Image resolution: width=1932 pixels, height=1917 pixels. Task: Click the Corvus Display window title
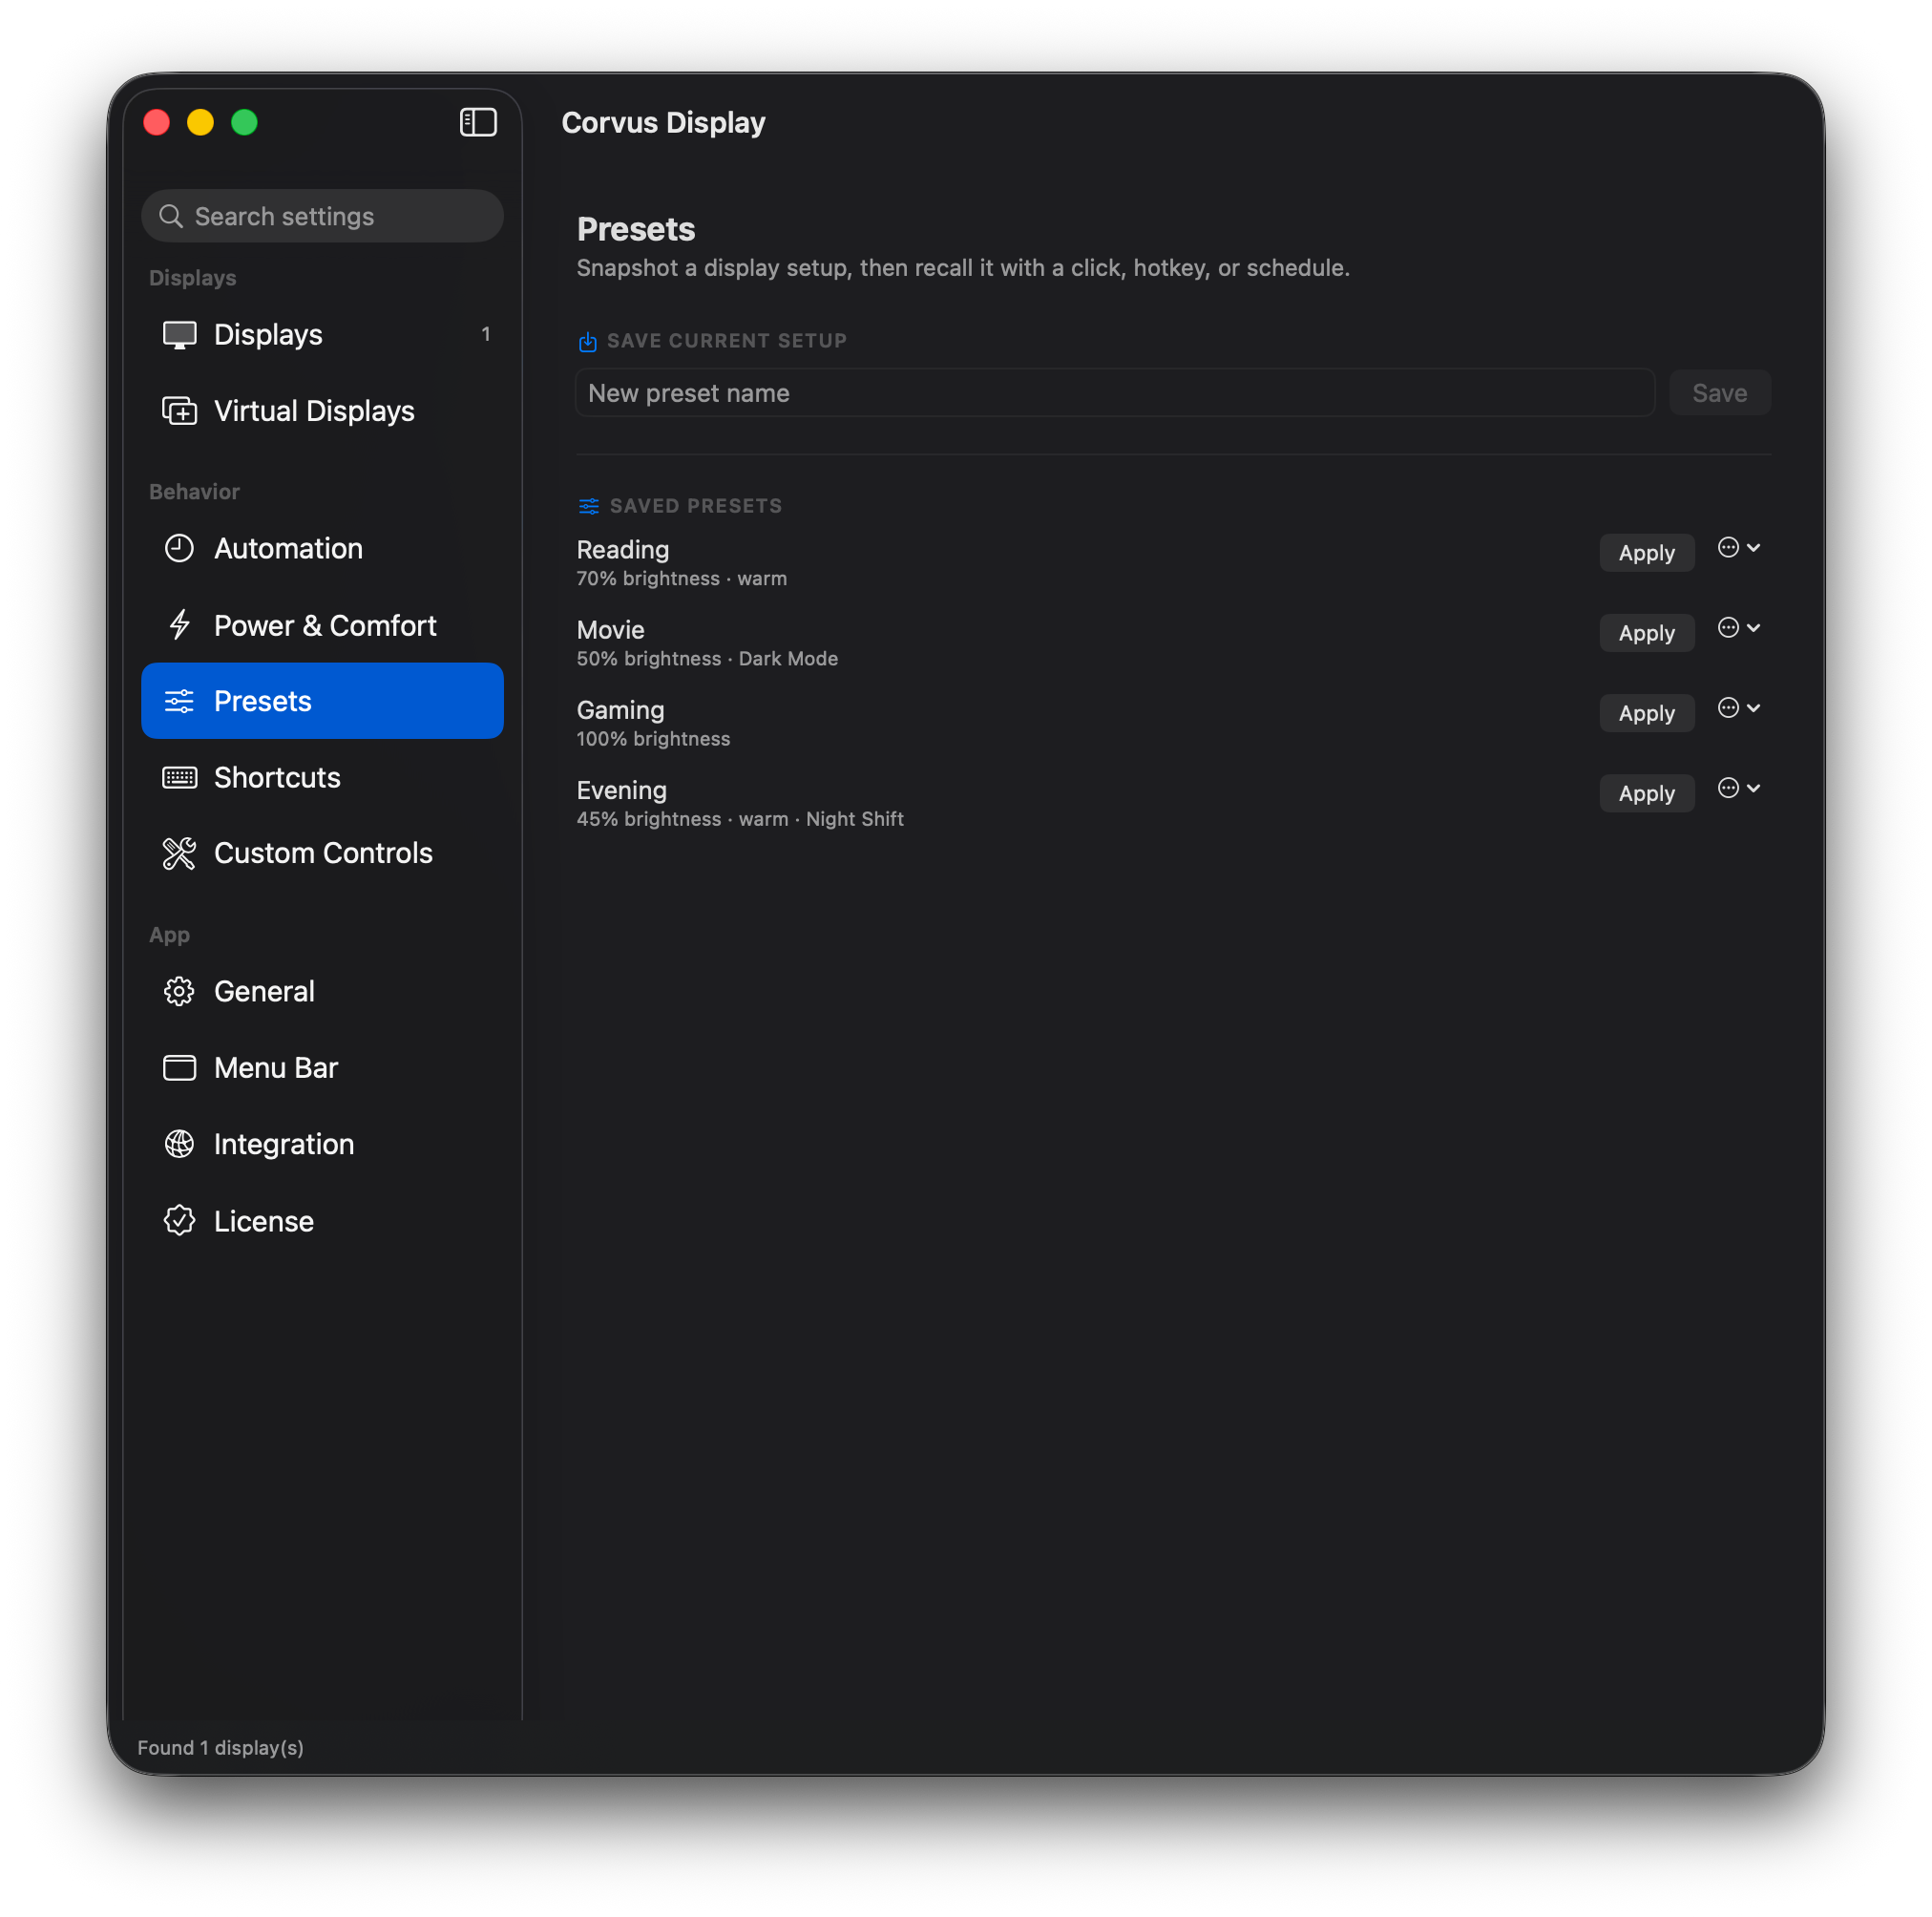(664, 123)
